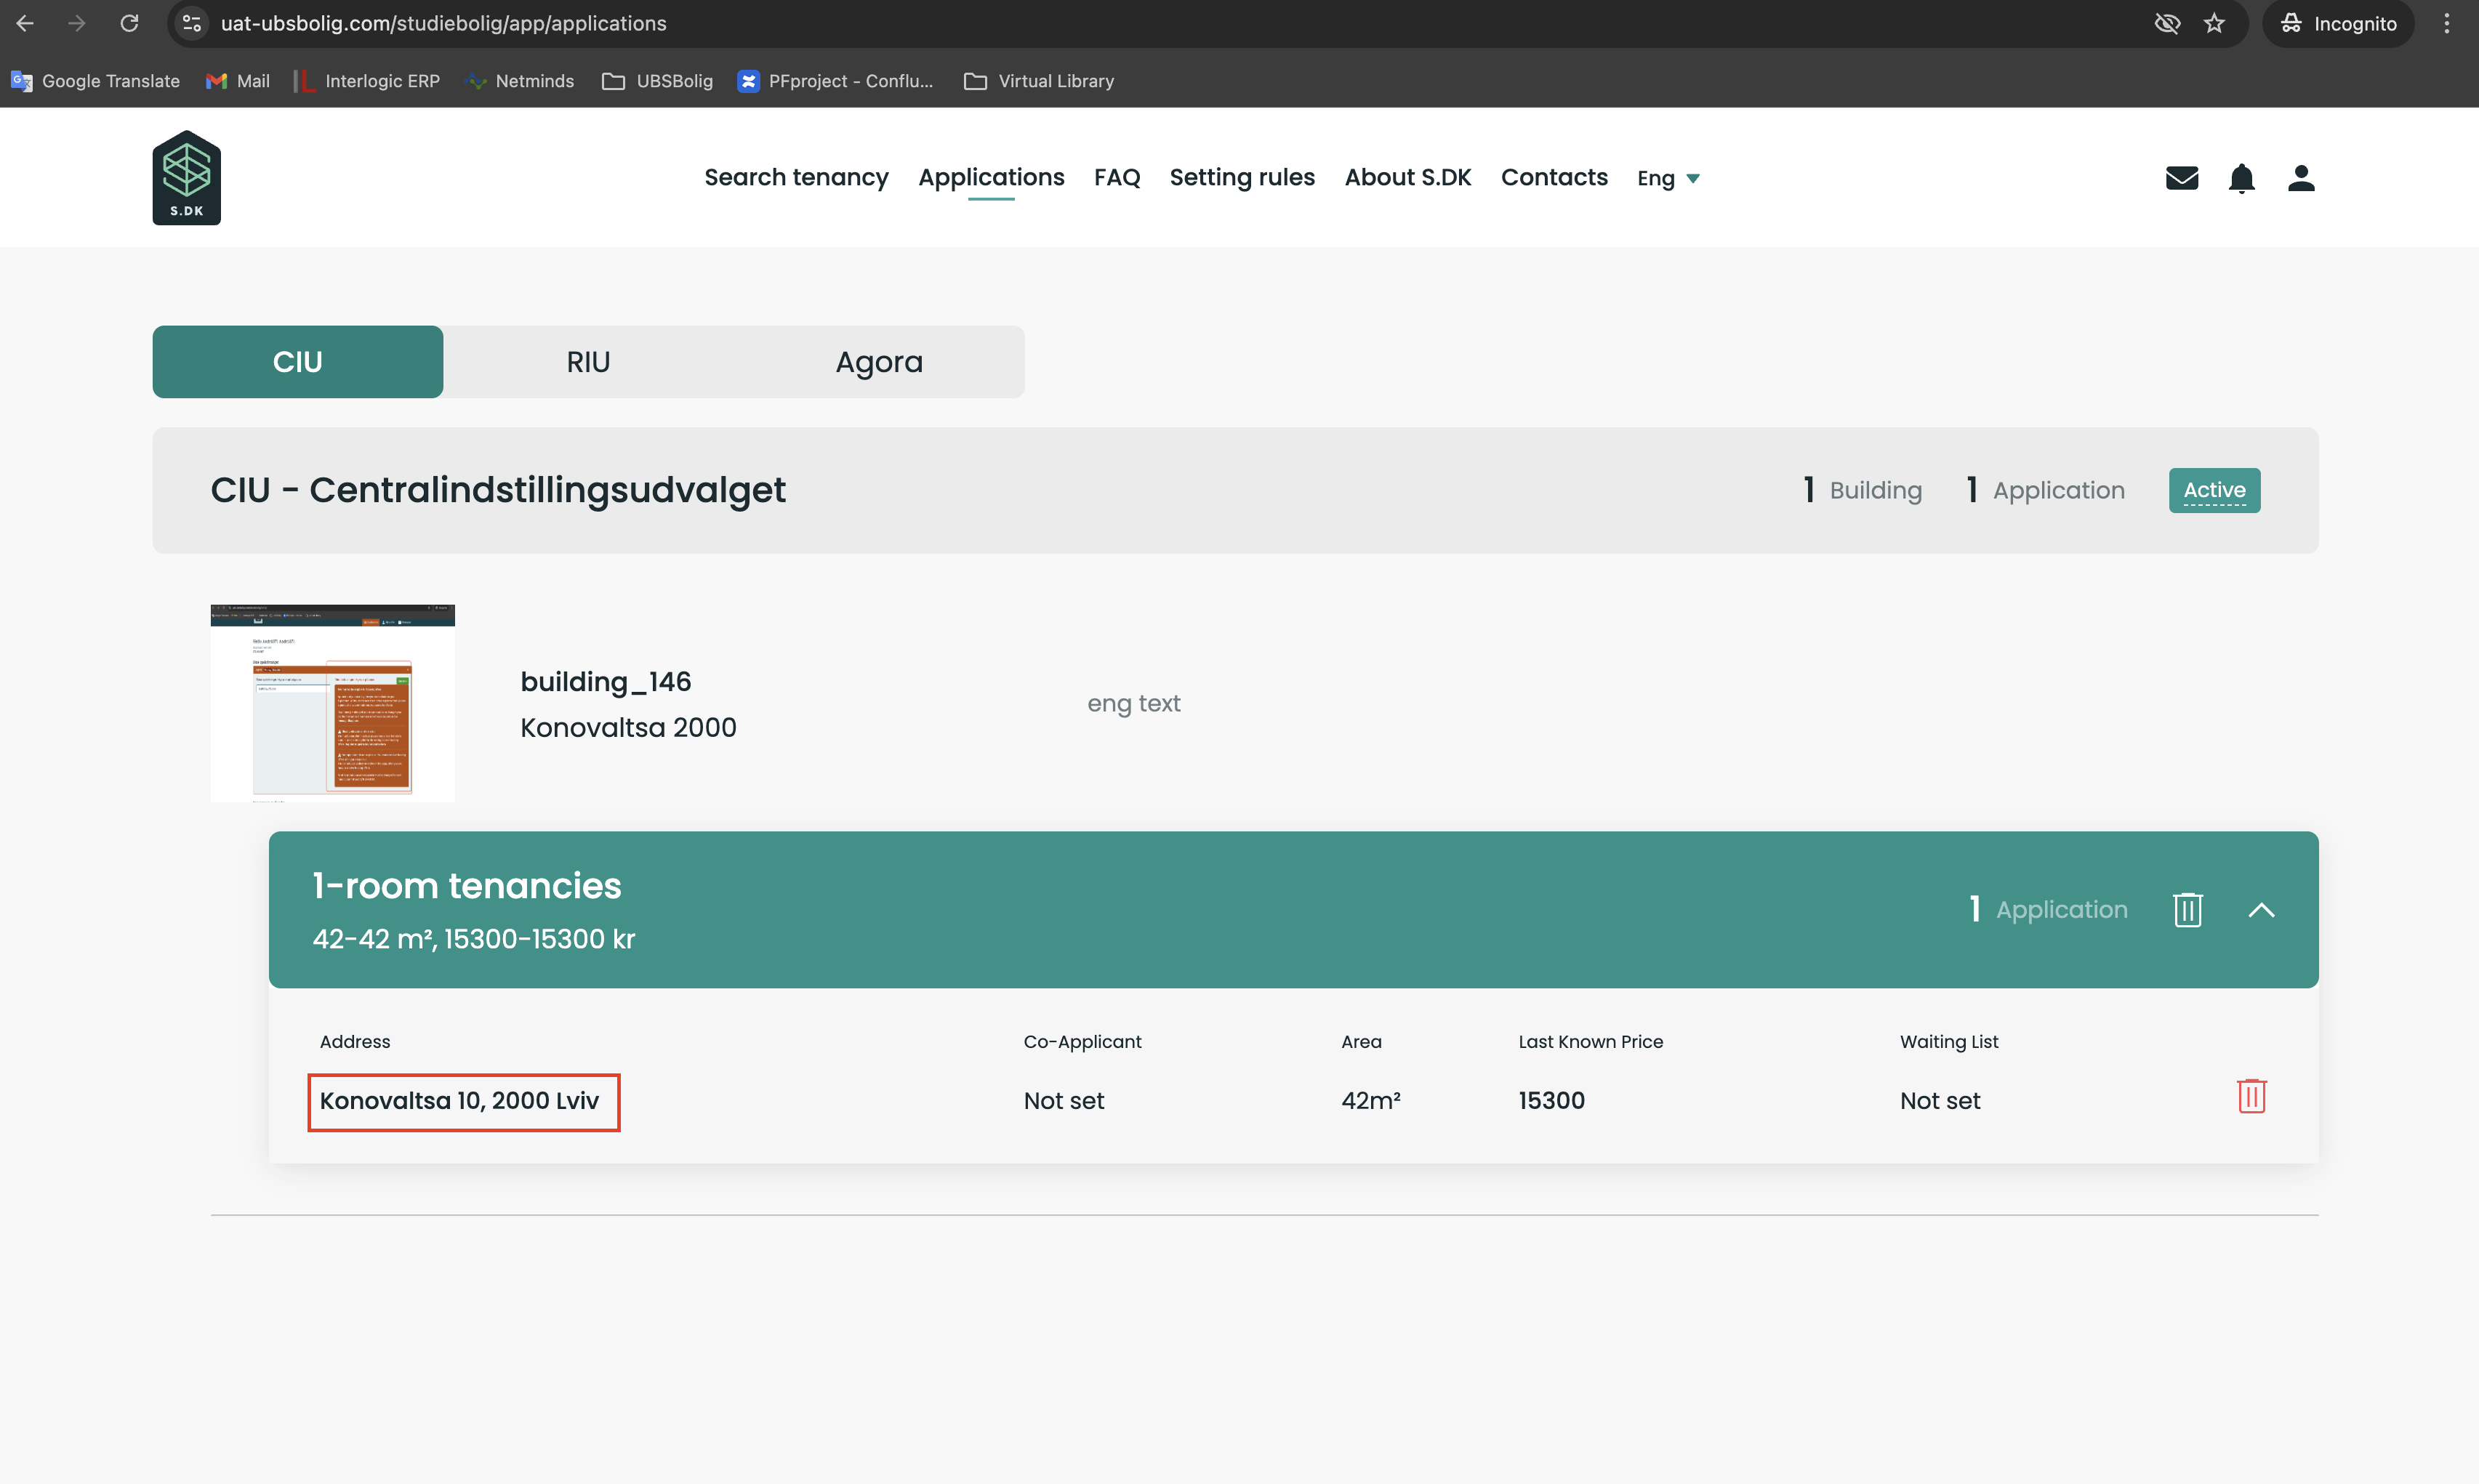Open the Eng language dropdown
The height and width of the screenshot is (1484, 2479).
[1668, 178]
